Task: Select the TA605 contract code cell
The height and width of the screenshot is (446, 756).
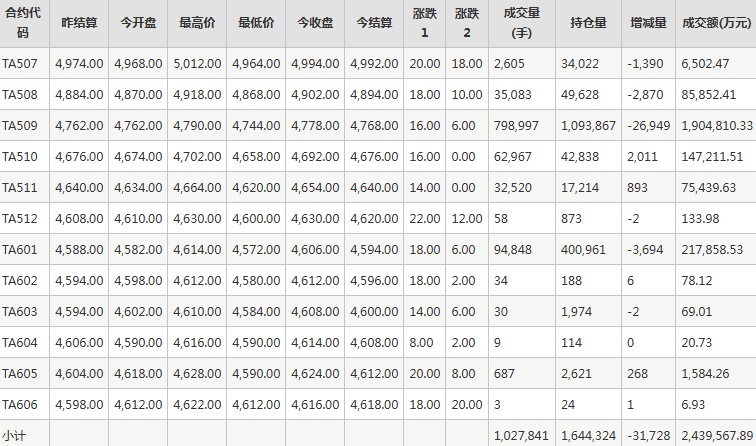Action: (20, 374)
